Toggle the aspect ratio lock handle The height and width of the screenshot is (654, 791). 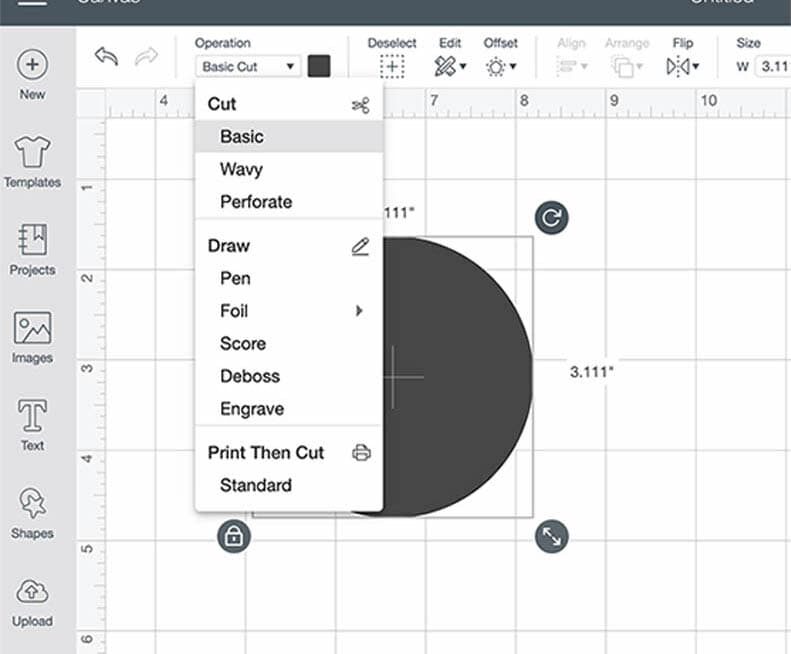tap(234, 536)
